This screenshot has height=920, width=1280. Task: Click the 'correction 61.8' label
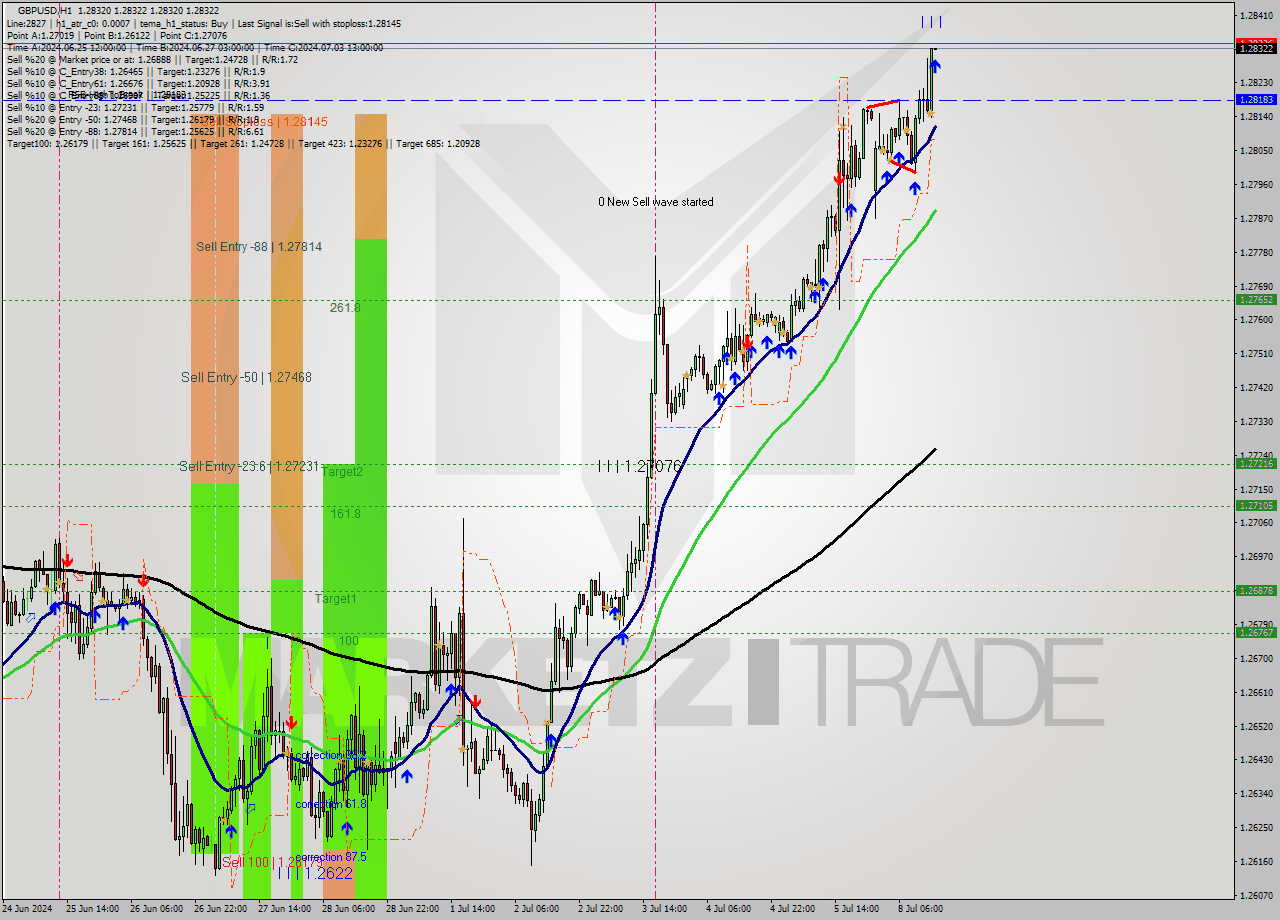point(330,804)
